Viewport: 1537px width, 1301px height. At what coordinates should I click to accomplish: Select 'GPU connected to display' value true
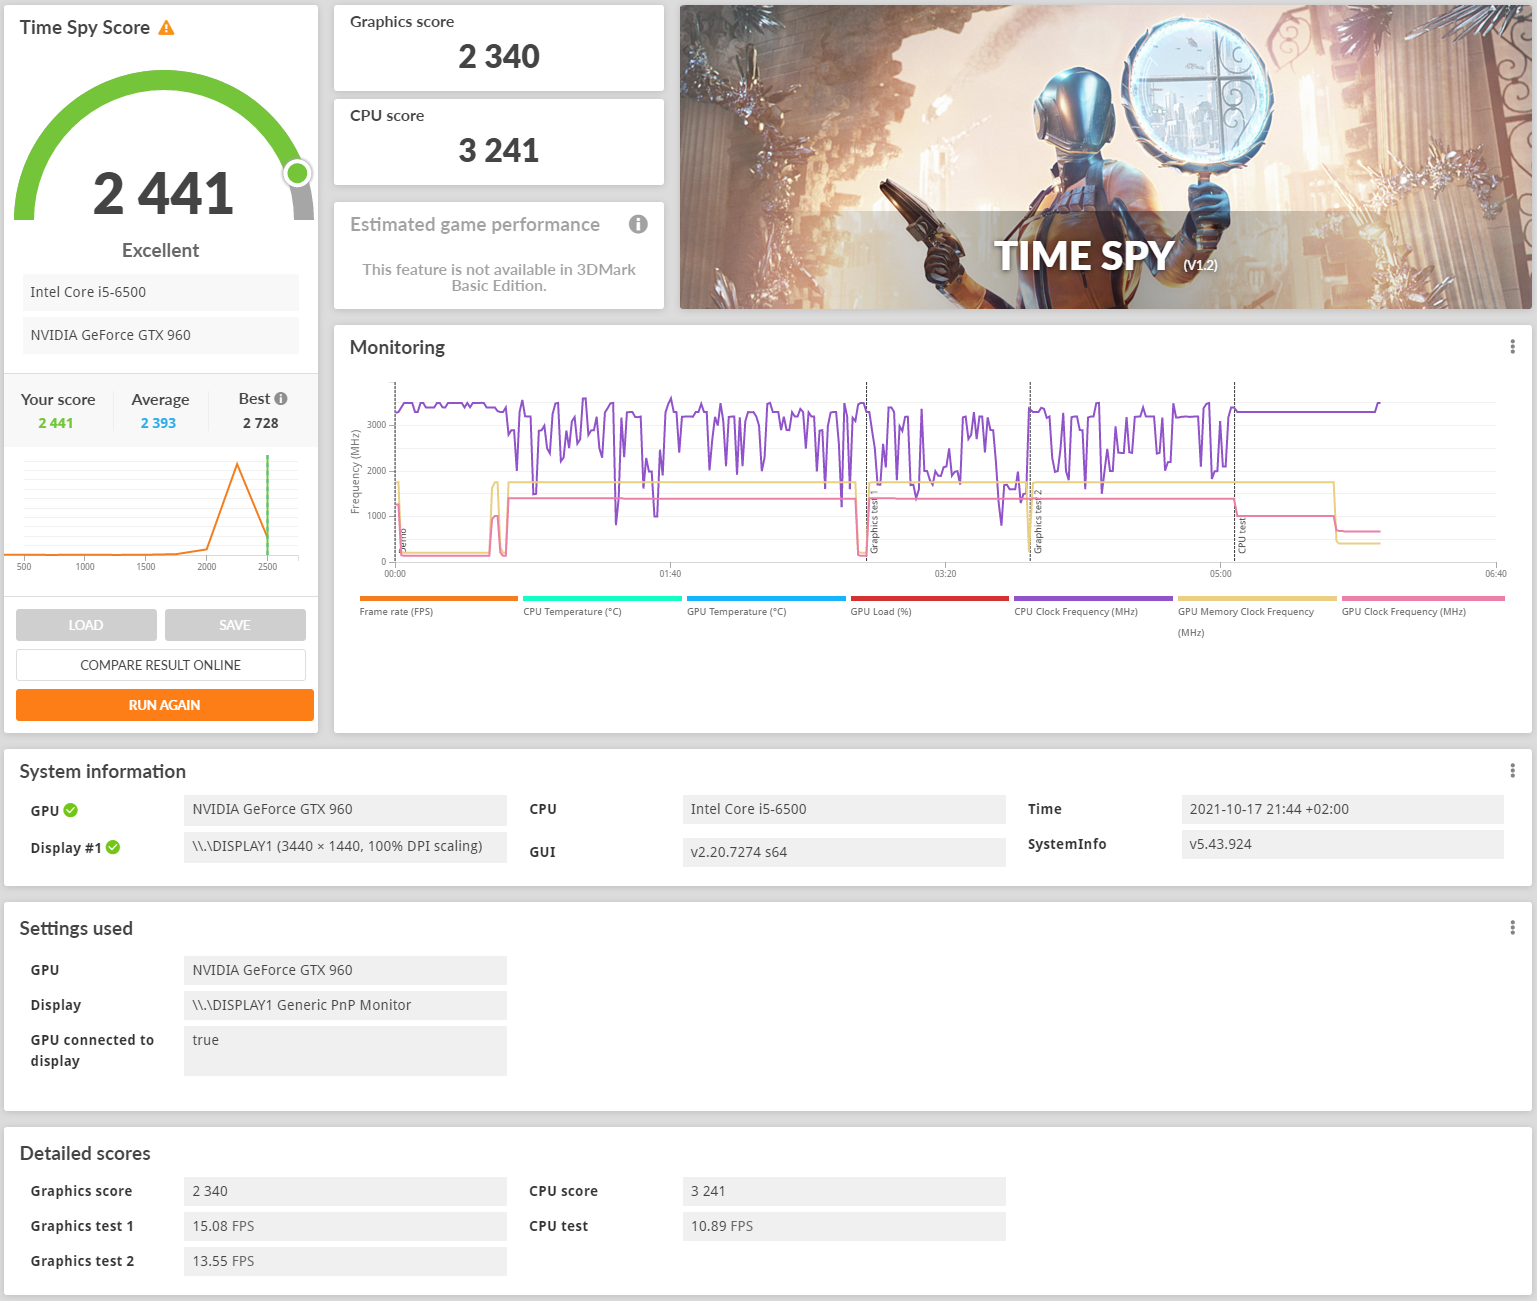[x=345, y=1051]
